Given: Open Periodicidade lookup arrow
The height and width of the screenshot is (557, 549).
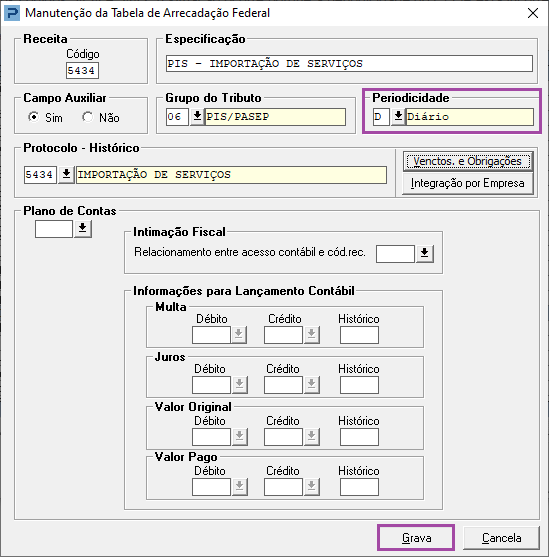Looking at the screenshot, I should [x=398, y=117].
